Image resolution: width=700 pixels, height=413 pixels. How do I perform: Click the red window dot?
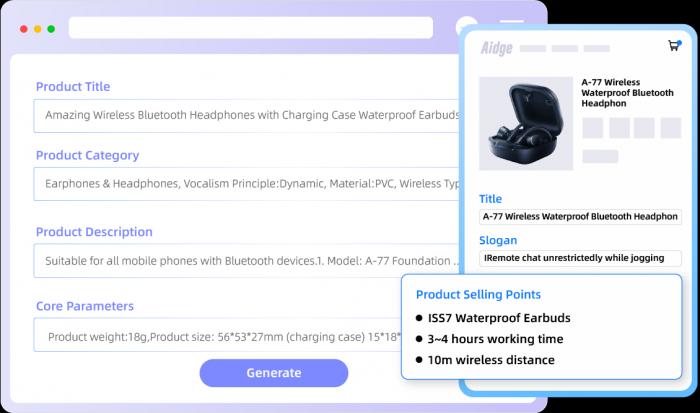[x=24, y=29]
